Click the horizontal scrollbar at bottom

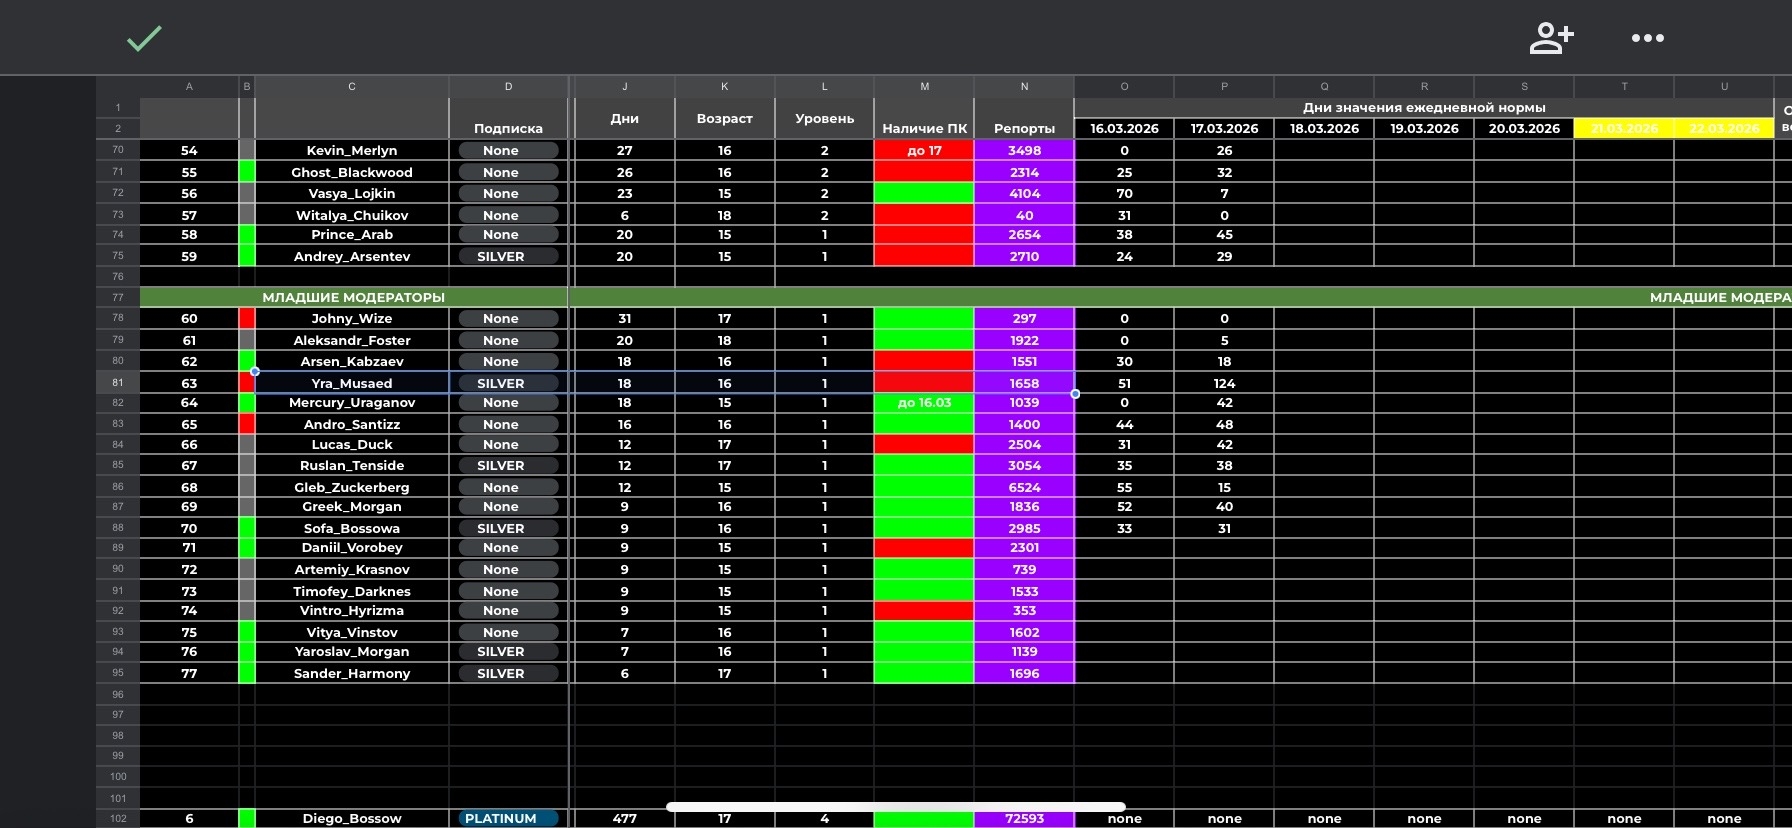(895, 806)
